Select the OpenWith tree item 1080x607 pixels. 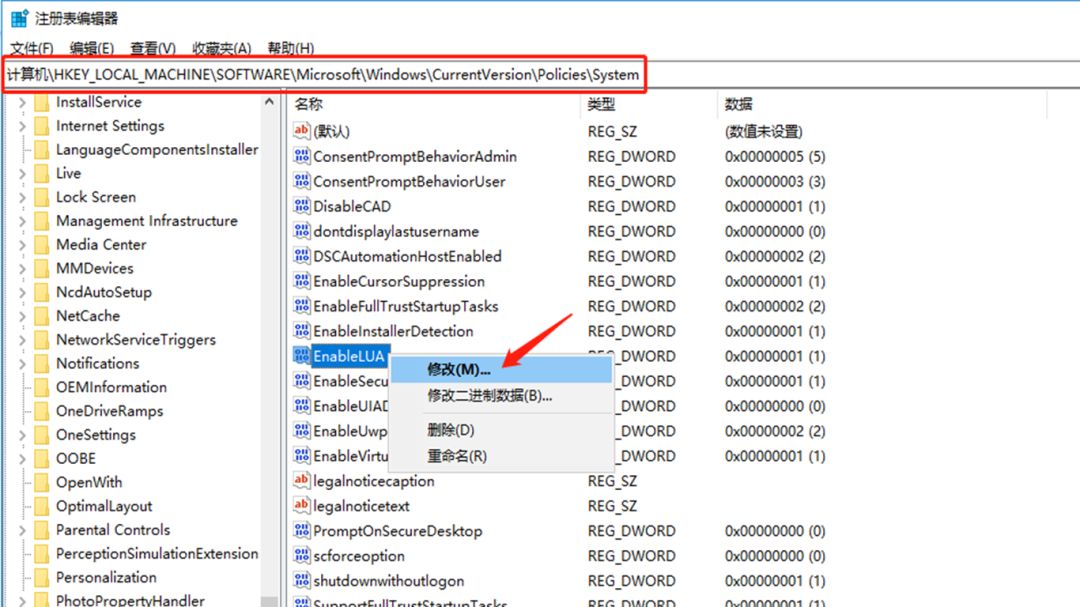tap(89, 482)
